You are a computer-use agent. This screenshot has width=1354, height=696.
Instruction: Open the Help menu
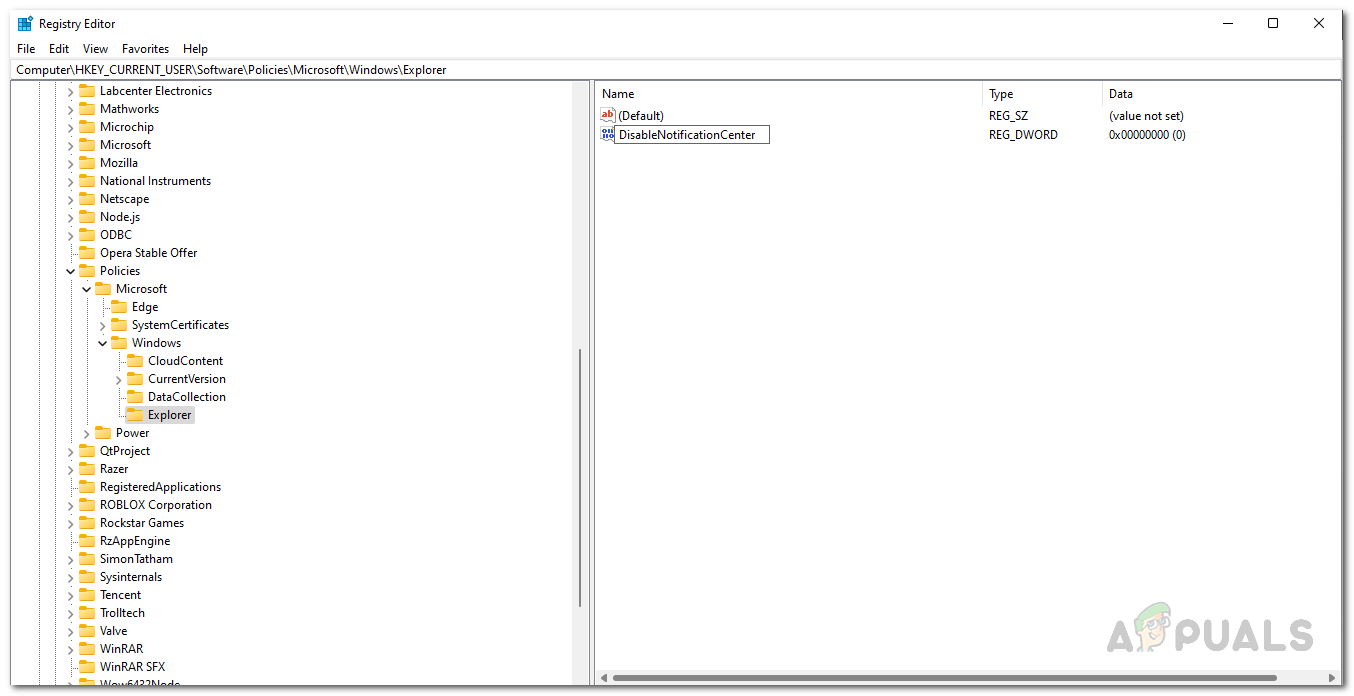[x=196, y=49]
